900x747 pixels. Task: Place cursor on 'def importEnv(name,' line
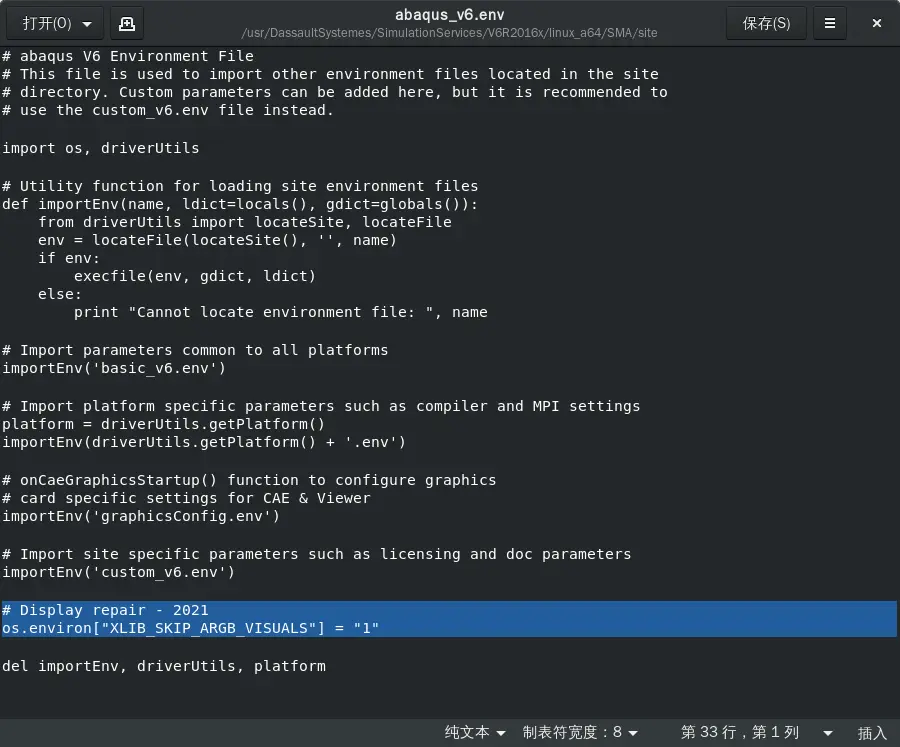[240, 204]
